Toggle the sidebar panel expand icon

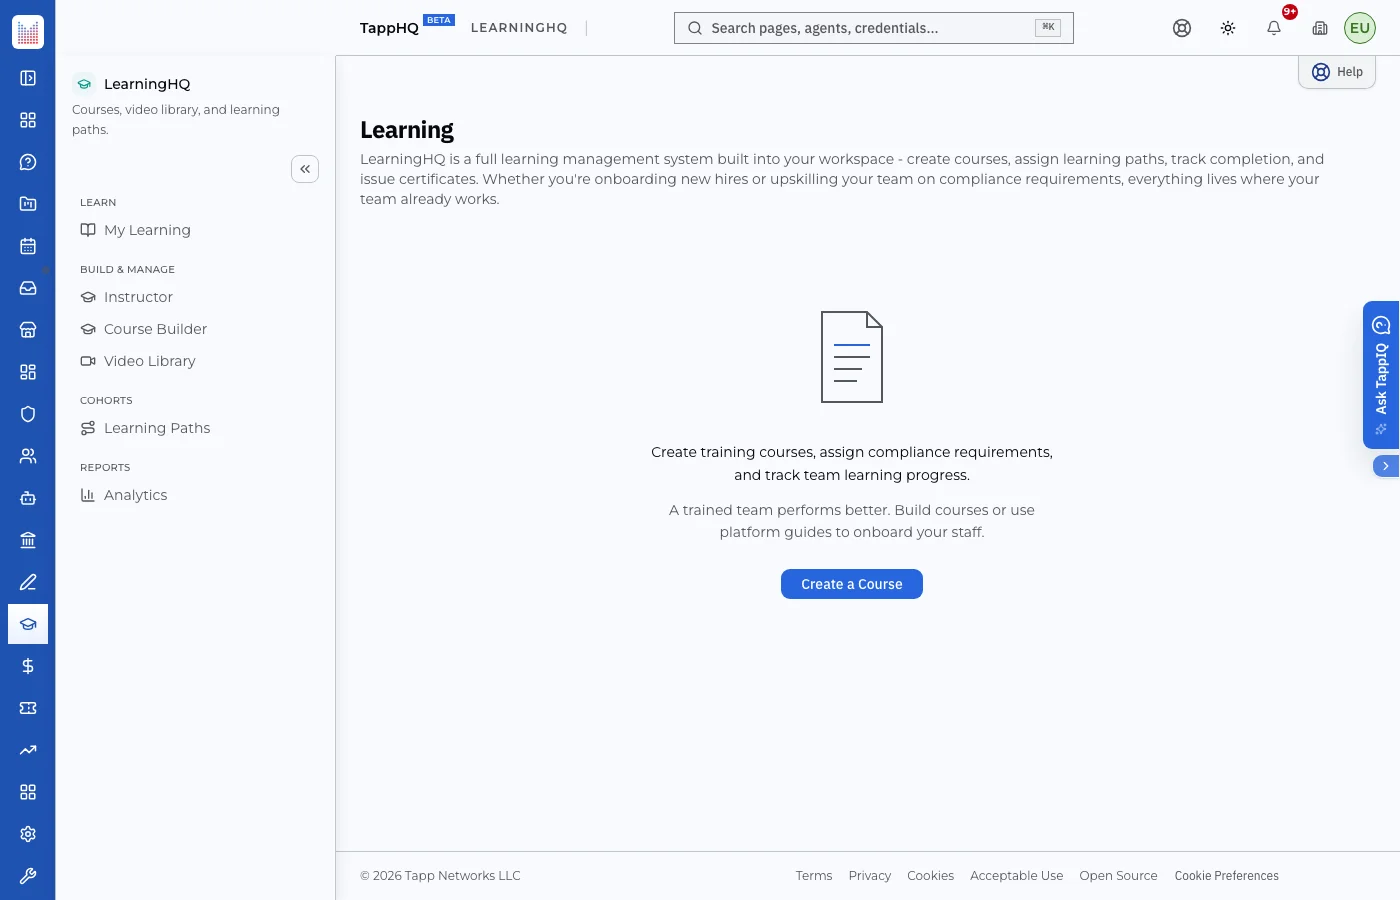point(28,78)
